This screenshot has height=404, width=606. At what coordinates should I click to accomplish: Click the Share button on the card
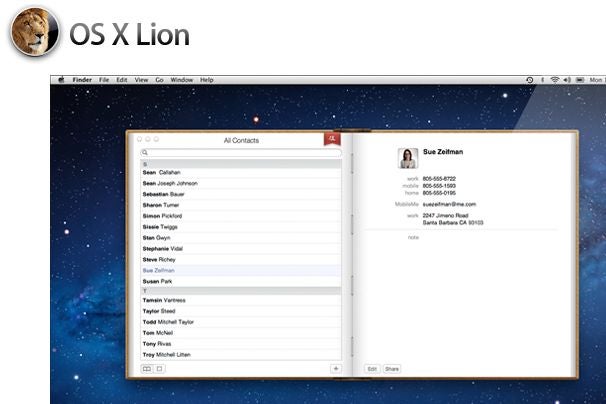pyautogui.click(x=392, y=369)
